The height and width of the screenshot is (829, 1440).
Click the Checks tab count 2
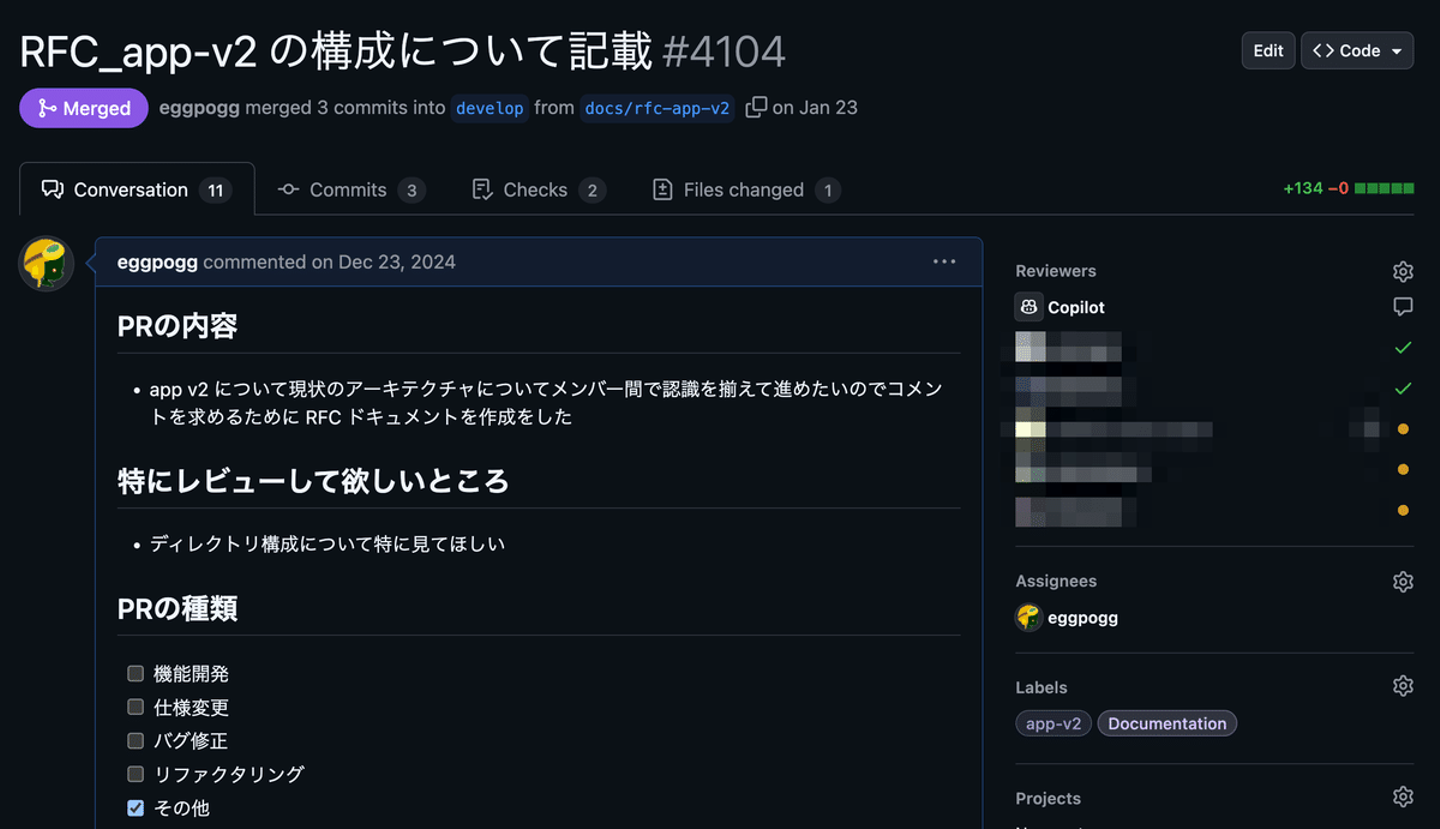(x=592, y=190)
